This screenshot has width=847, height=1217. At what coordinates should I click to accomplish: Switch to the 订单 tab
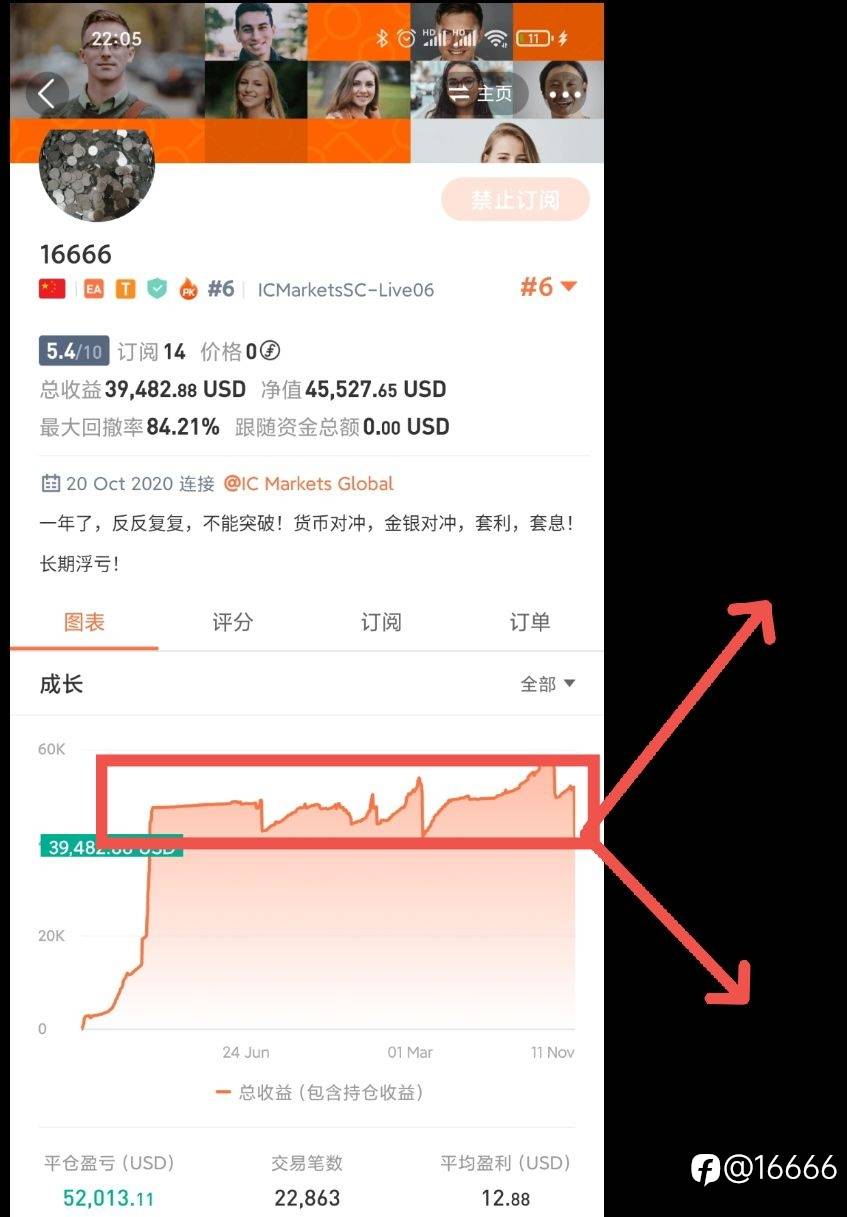point(529,622)
